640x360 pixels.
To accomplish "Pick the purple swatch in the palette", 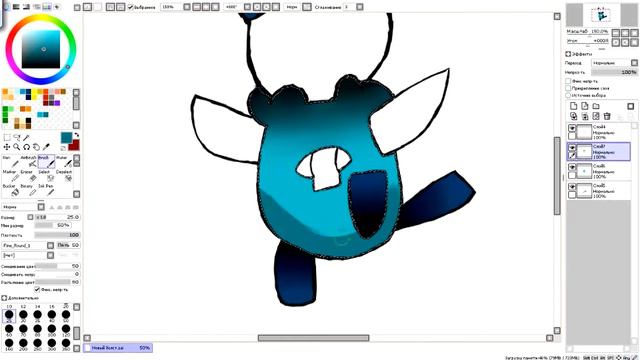I will coord(57,103).
